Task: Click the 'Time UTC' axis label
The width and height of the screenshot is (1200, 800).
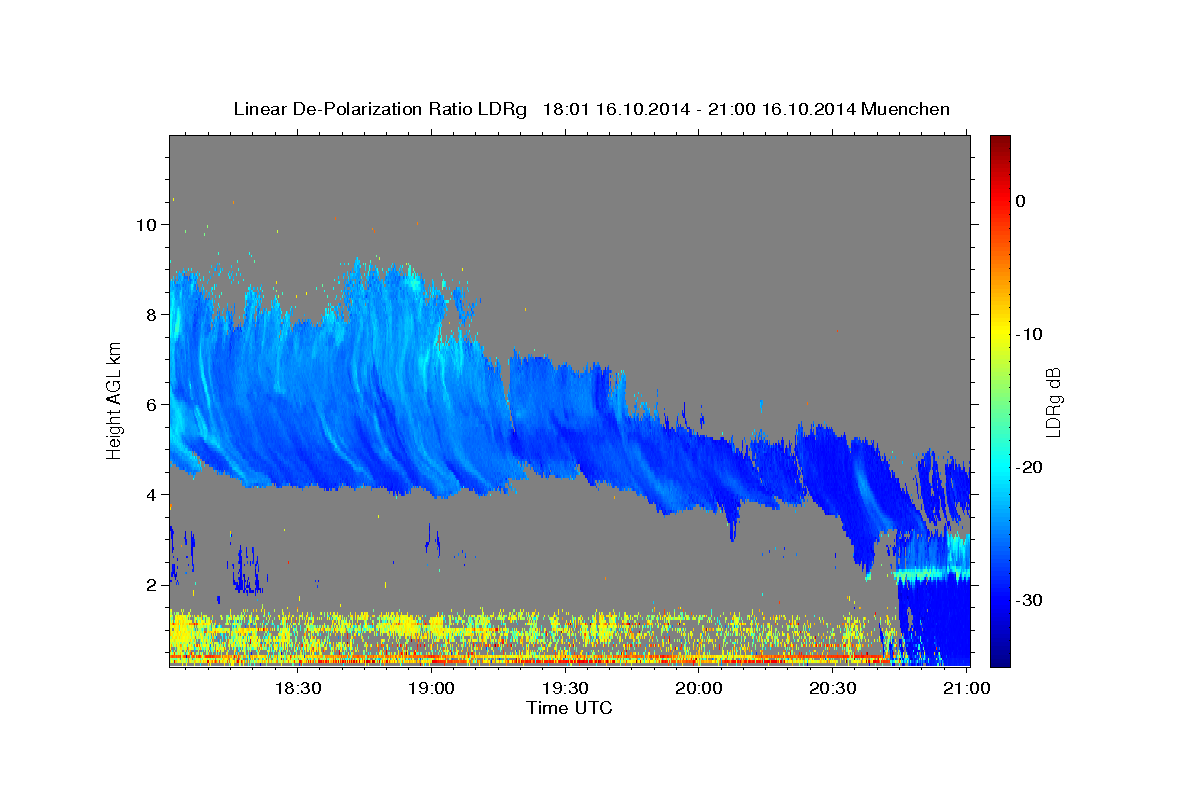Action: [x=569, y=708]
